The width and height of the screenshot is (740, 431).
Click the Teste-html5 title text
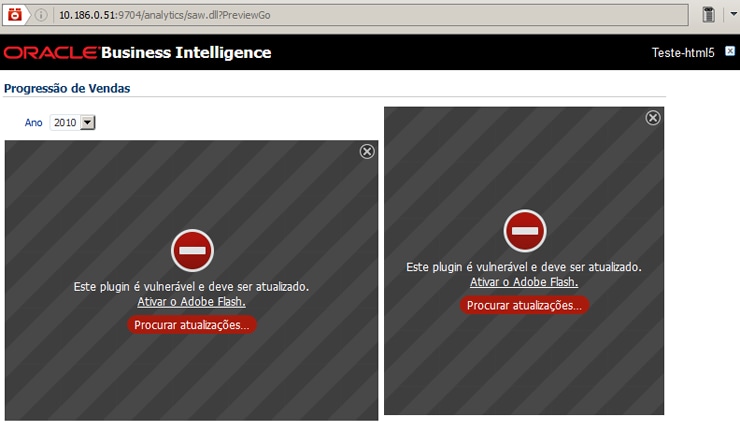coord(683,52)
